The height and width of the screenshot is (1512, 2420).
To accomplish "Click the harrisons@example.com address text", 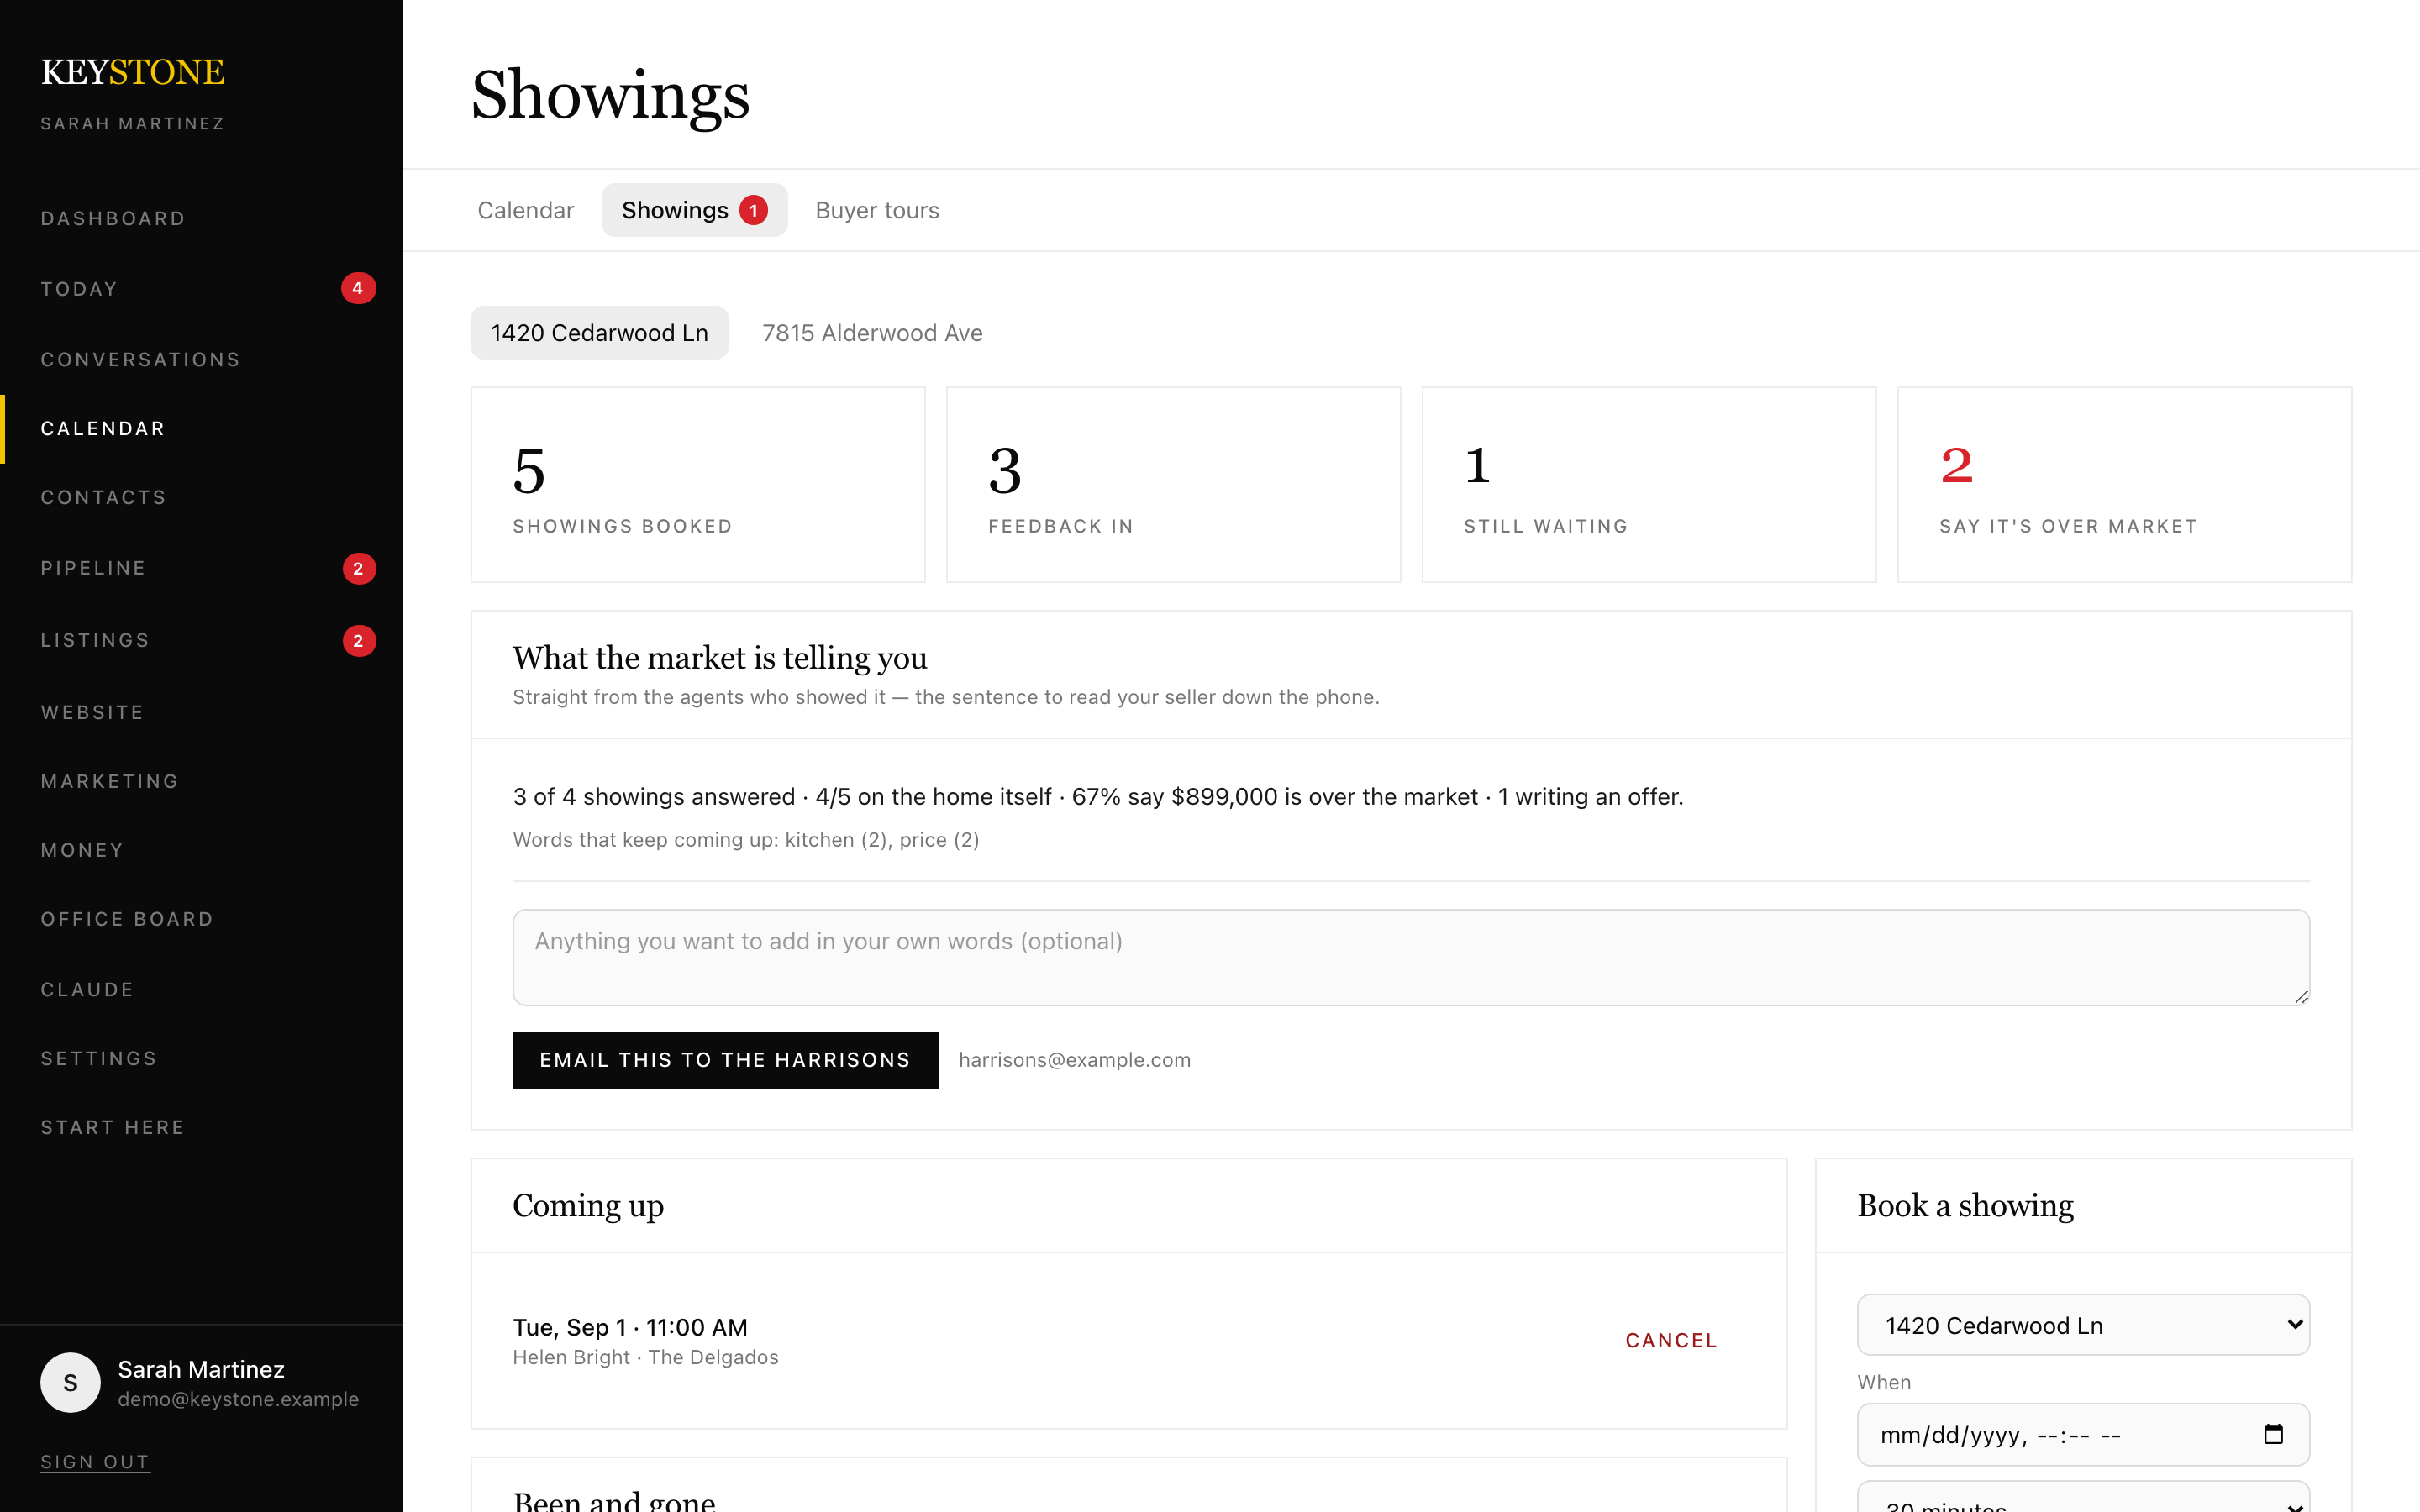I will coord(1074,1060).
